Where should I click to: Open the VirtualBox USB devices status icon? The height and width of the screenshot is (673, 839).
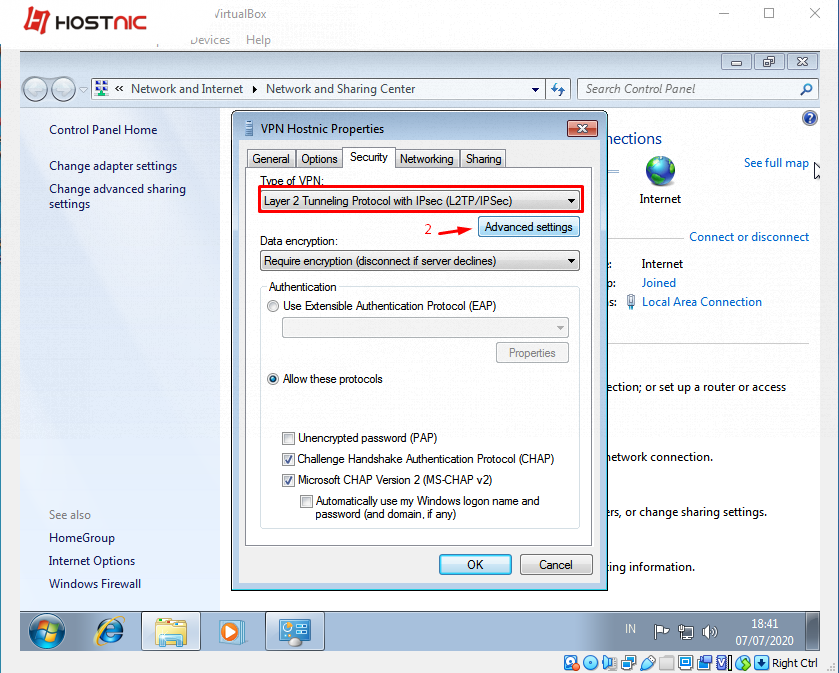click(x=646, y=662)
